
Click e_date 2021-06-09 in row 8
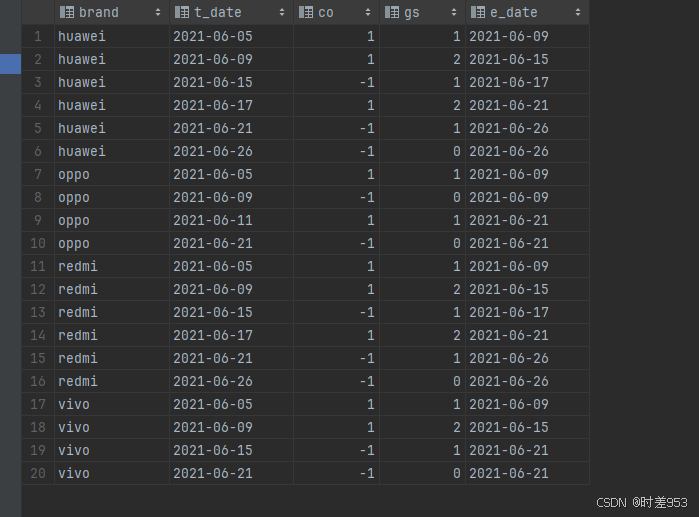click(x=527, y=197)
